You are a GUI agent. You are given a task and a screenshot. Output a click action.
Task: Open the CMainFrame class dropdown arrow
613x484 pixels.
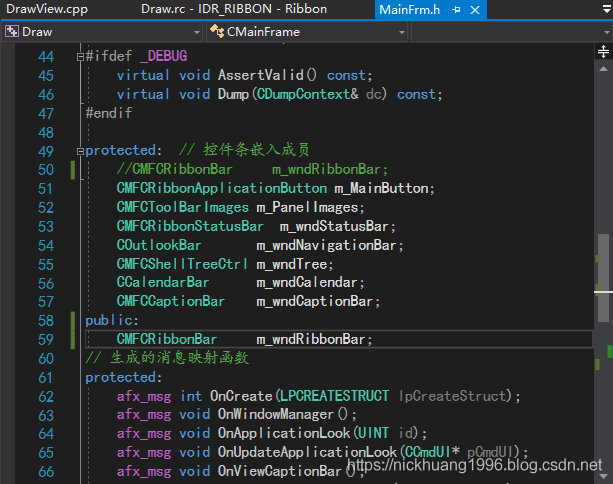point(400,31)
